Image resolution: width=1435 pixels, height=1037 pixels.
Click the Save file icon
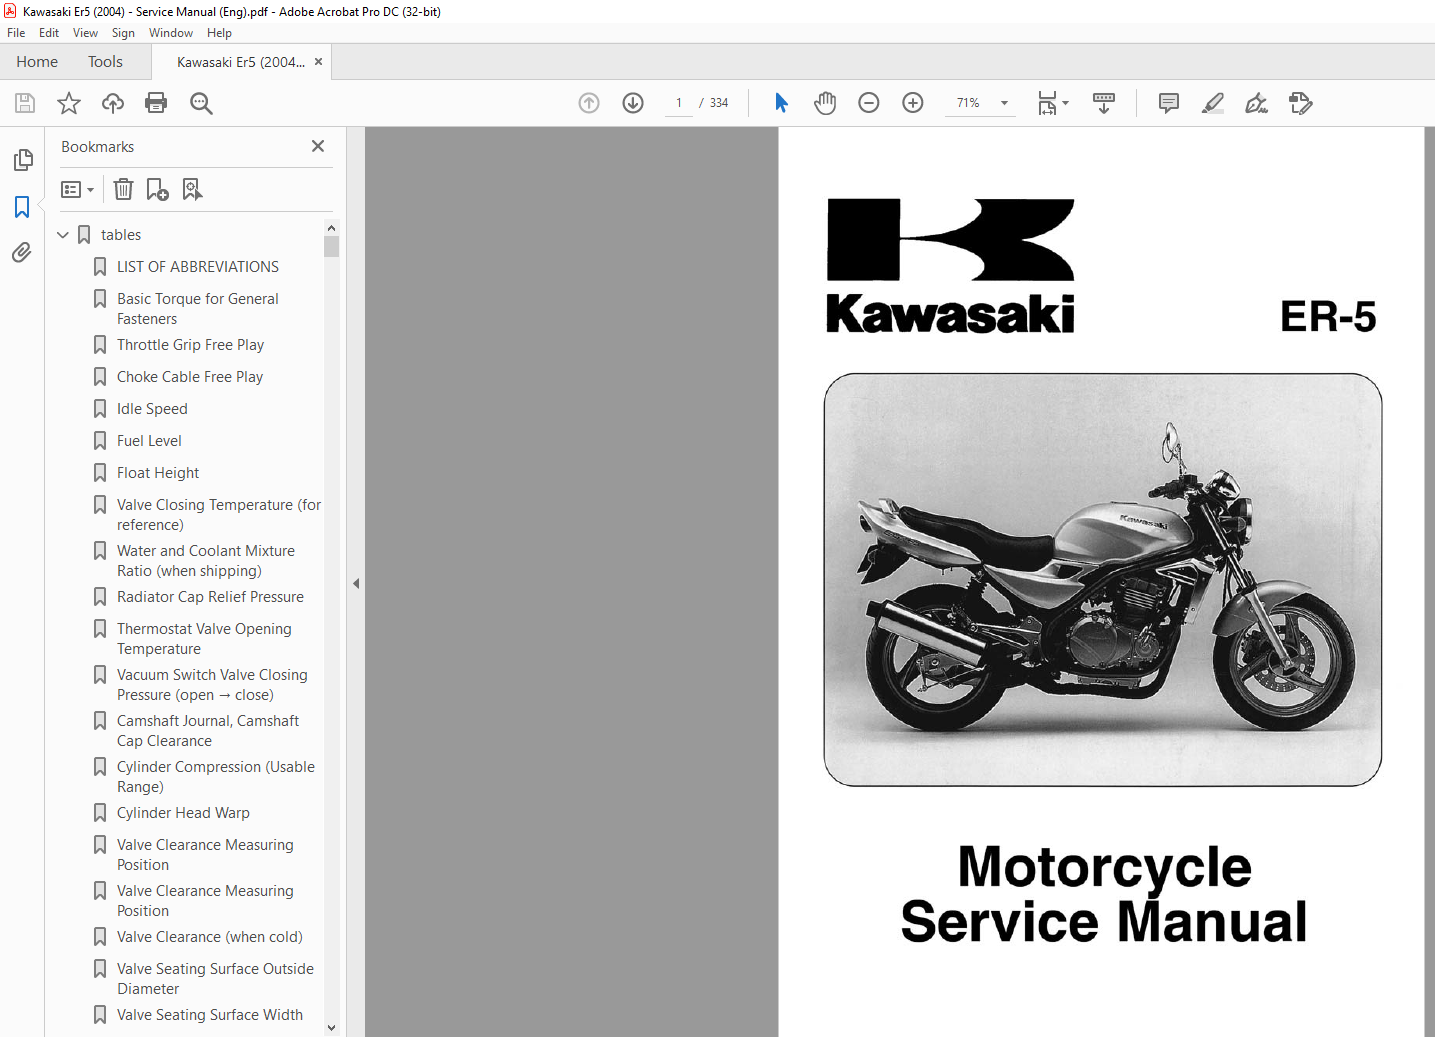click(25, 103)
